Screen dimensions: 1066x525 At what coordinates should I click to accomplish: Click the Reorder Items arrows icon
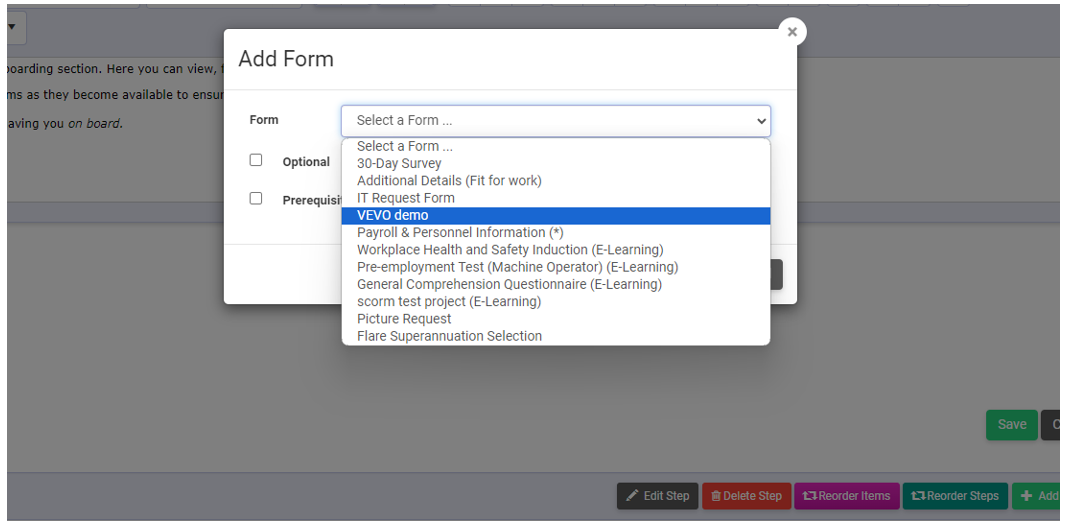click(x=810, y=496)
